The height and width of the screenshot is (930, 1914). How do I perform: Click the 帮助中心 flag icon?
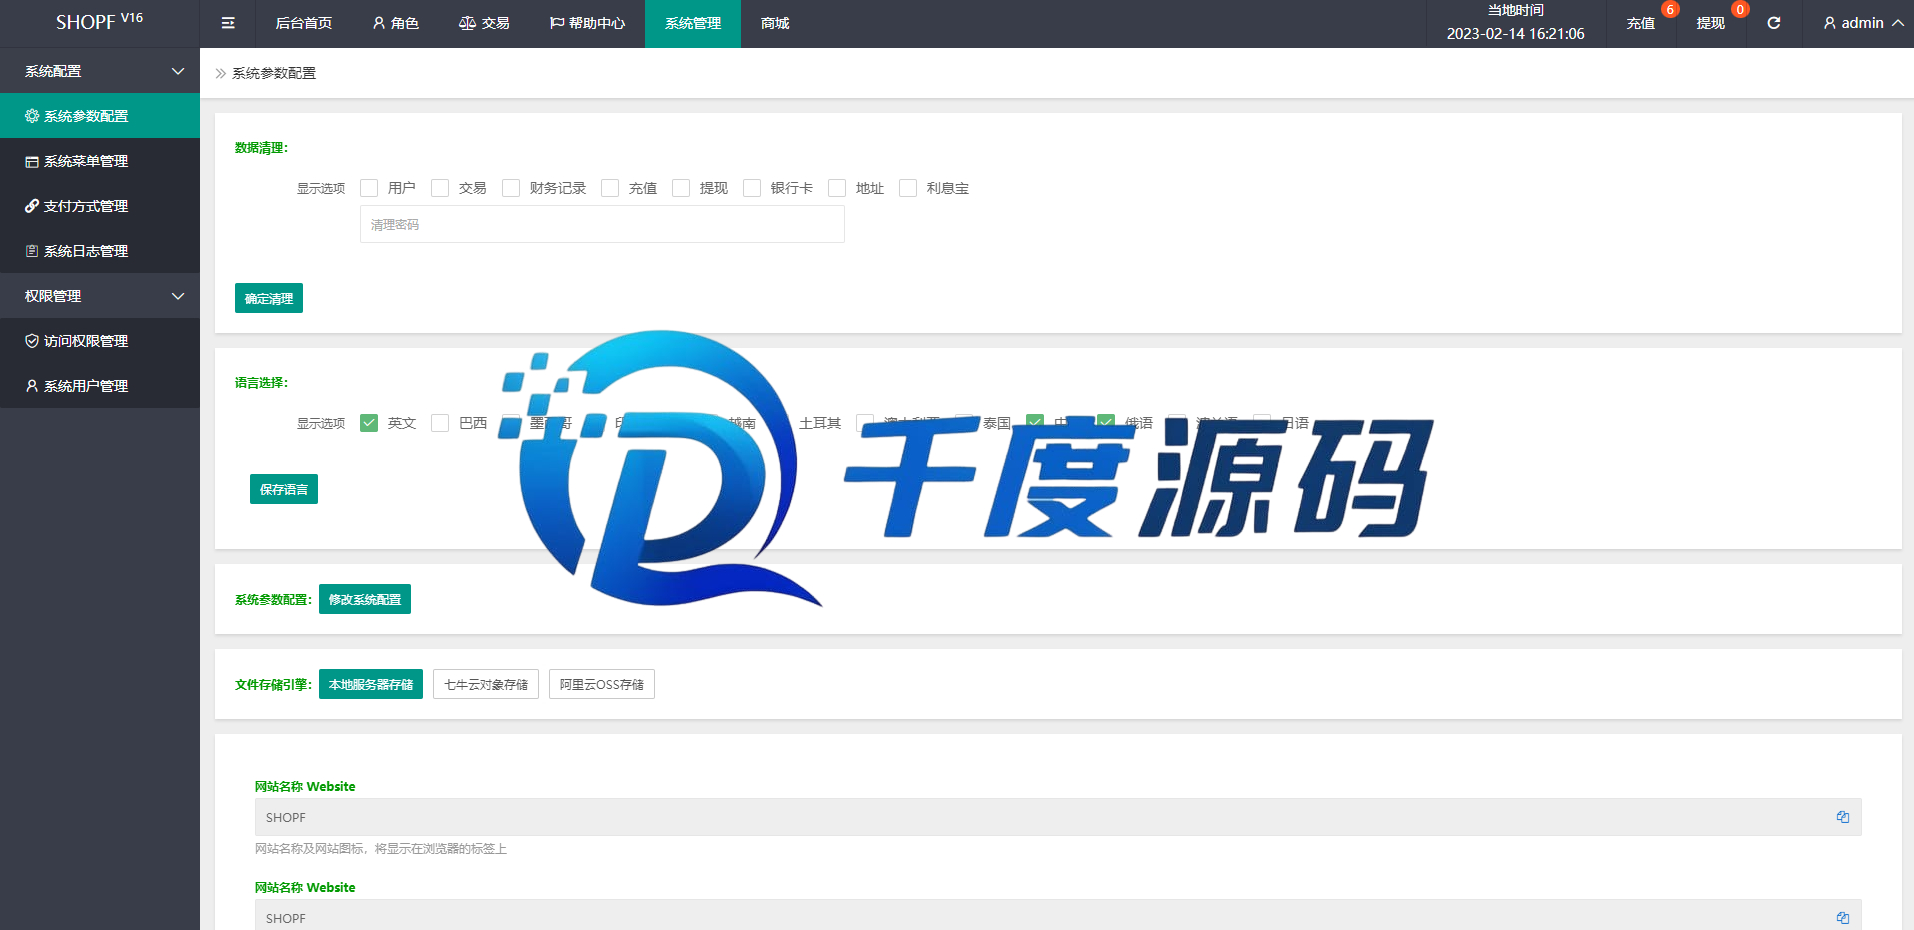(x=557, y=23)
